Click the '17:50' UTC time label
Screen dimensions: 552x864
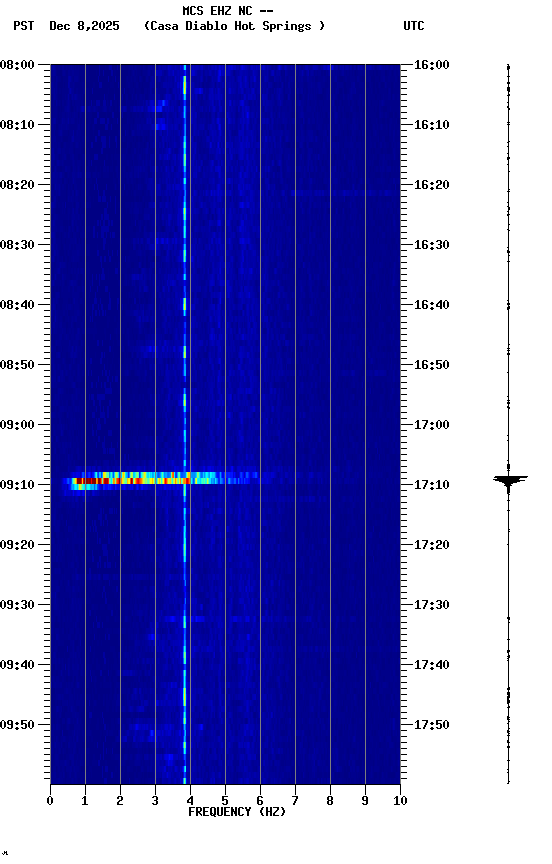pyautogui.click(x=432, y=725)
